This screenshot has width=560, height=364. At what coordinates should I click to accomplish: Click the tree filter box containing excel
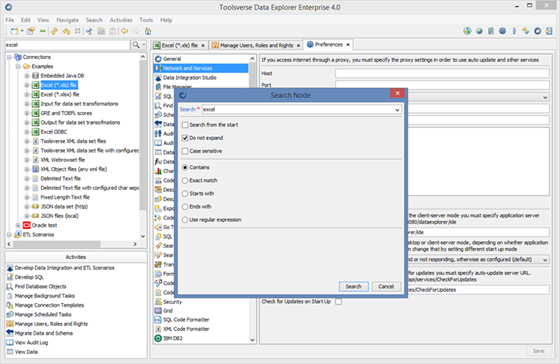point(67,45)
